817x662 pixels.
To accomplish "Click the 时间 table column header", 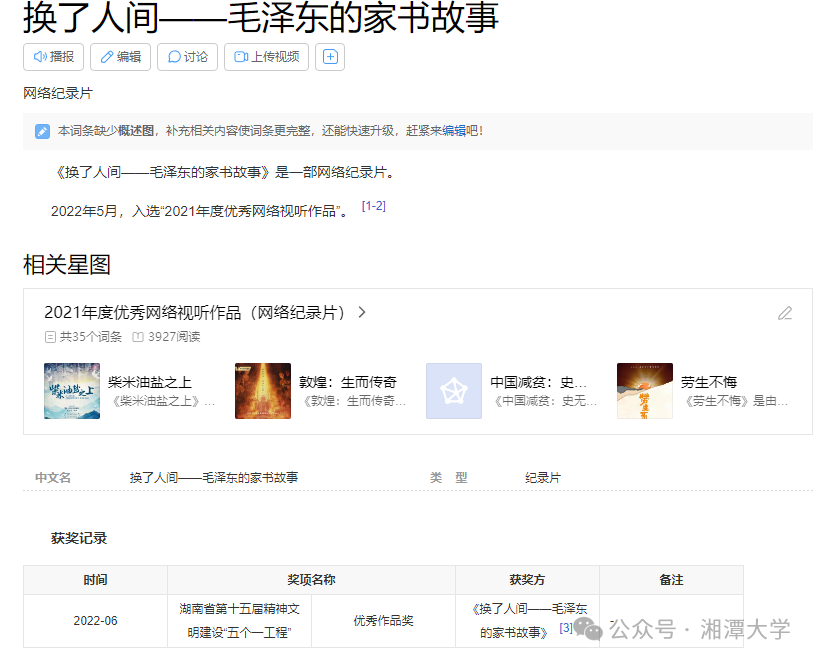I will click(95, 580).
